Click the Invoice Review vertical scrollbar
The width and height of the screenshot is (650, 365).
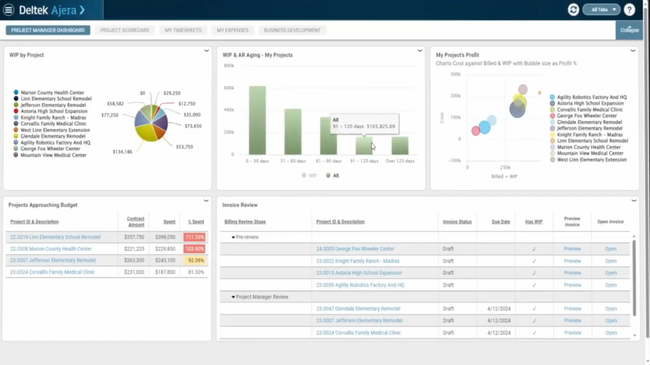(634, 278)
